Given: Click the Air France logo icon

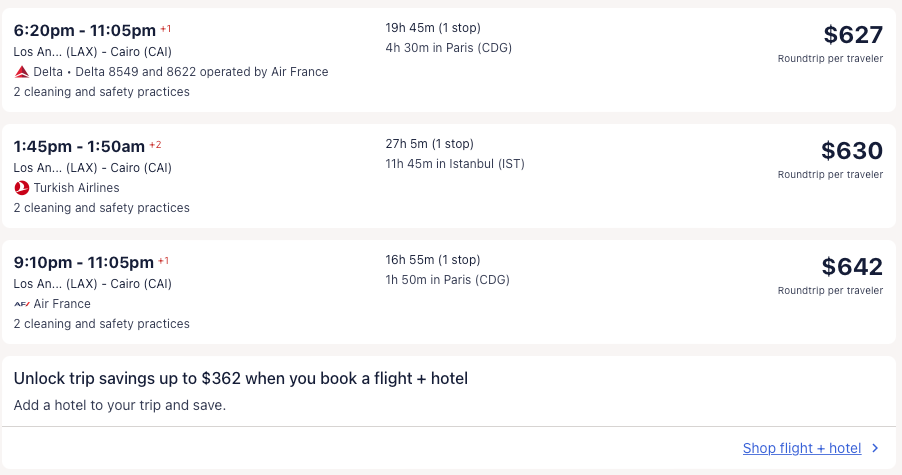Looking at the screenshot, I should coord(22,304).
